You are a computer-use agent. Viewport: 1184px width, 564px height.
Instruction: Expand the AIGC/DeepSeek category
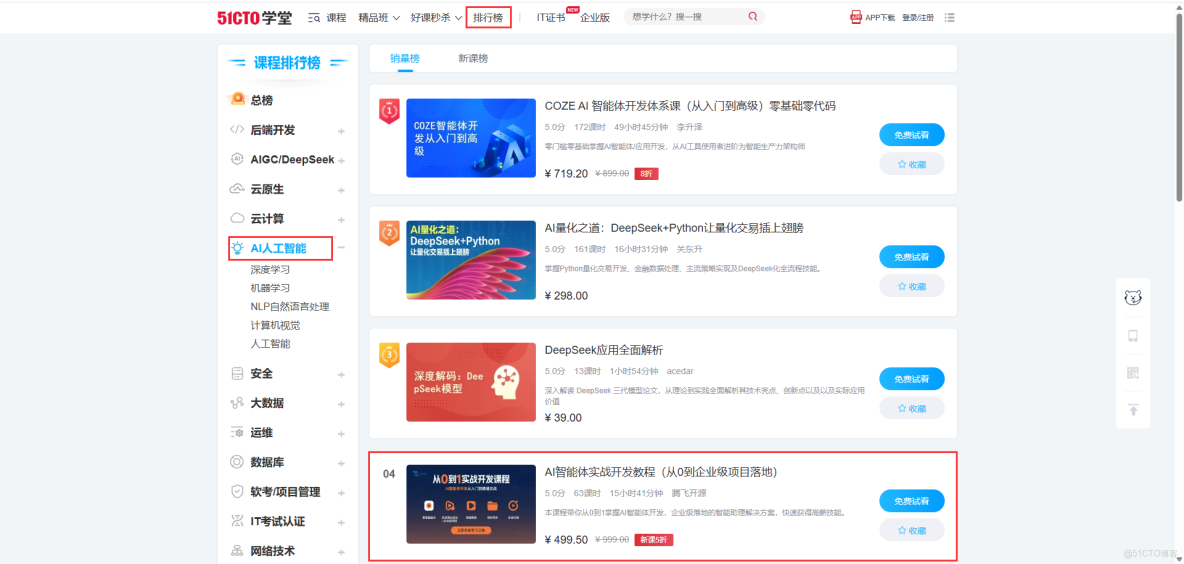(341, 161)
